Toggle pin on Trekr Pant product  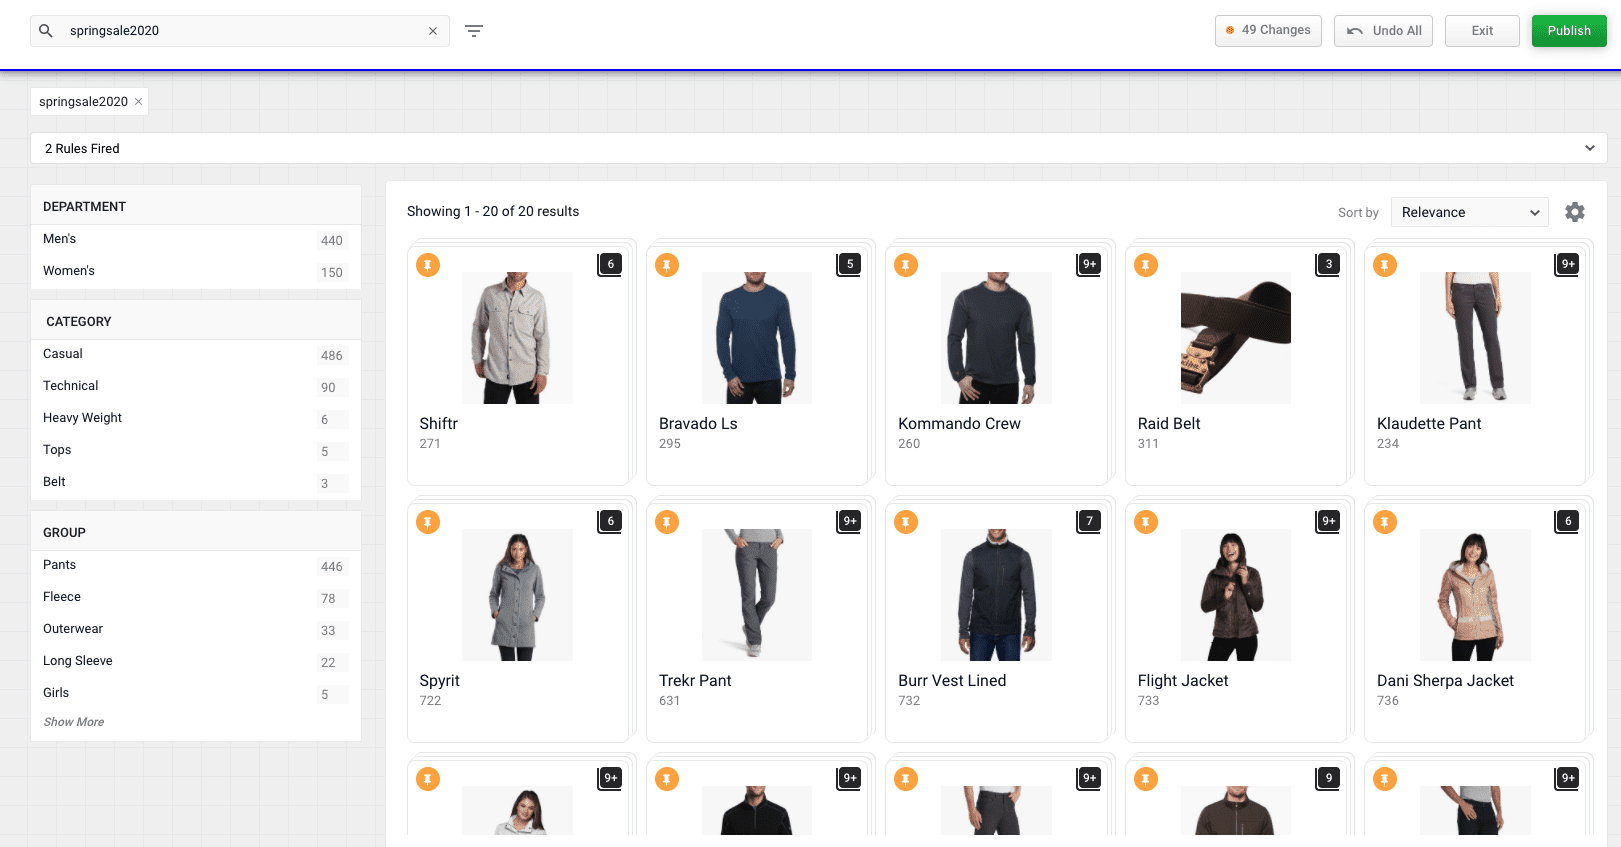pos(667,522)
